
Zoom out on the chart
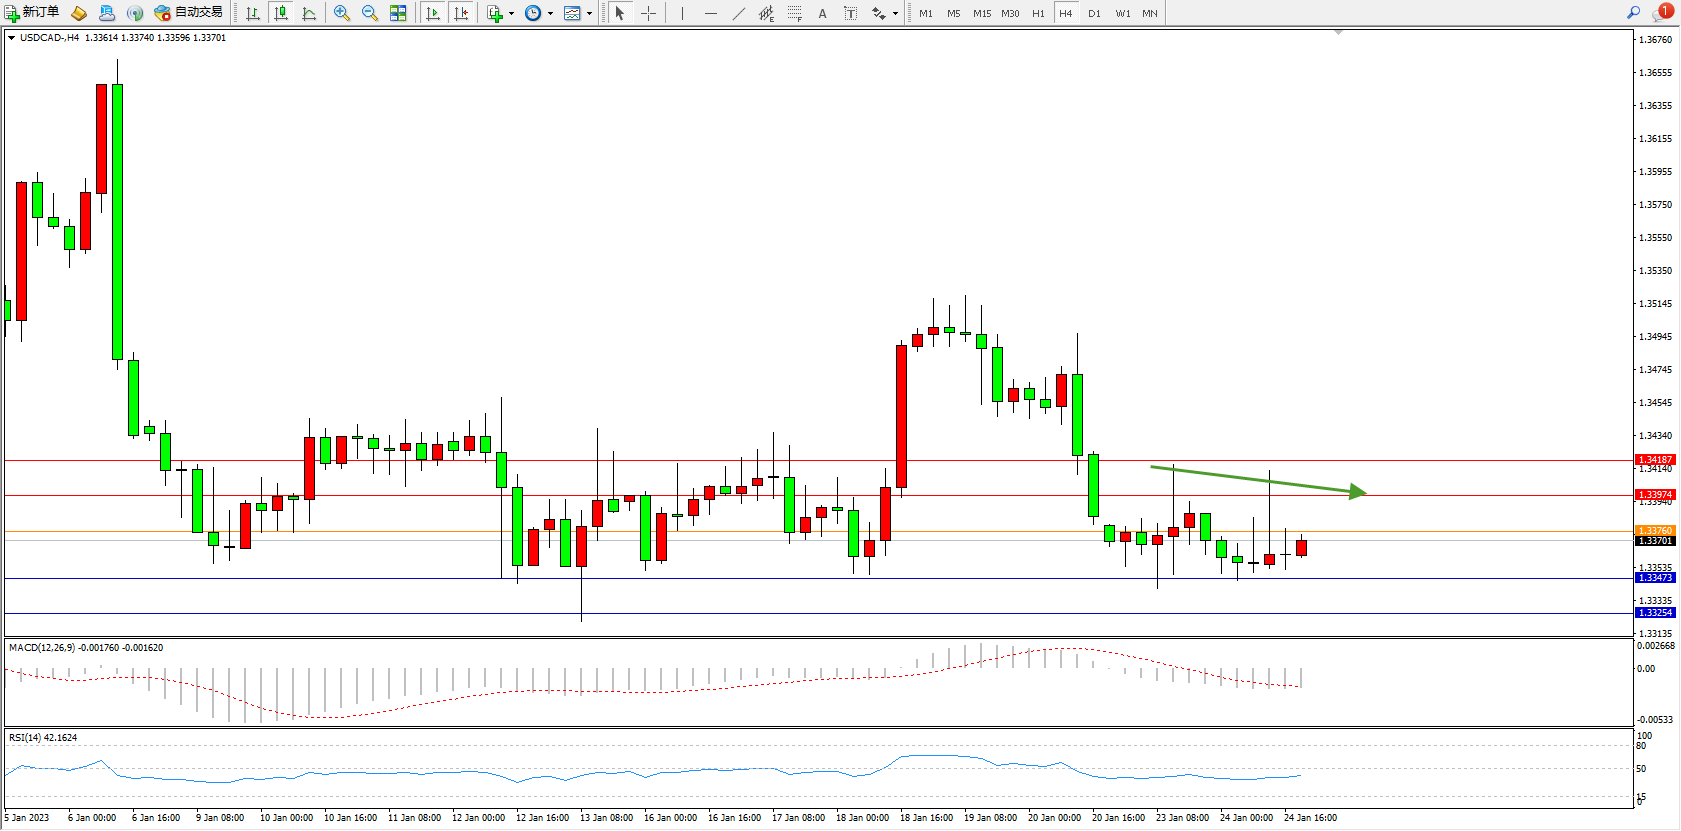370,13
